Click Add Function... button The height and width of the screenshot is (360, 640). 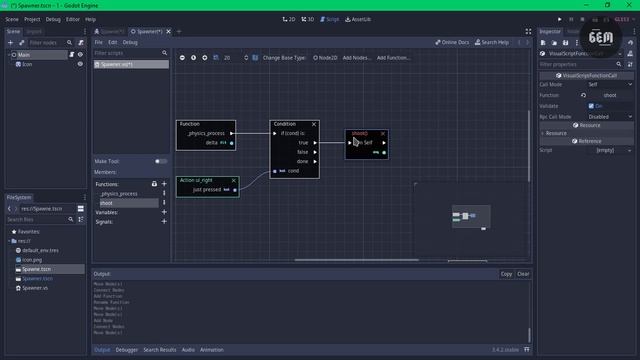point(393,58)
